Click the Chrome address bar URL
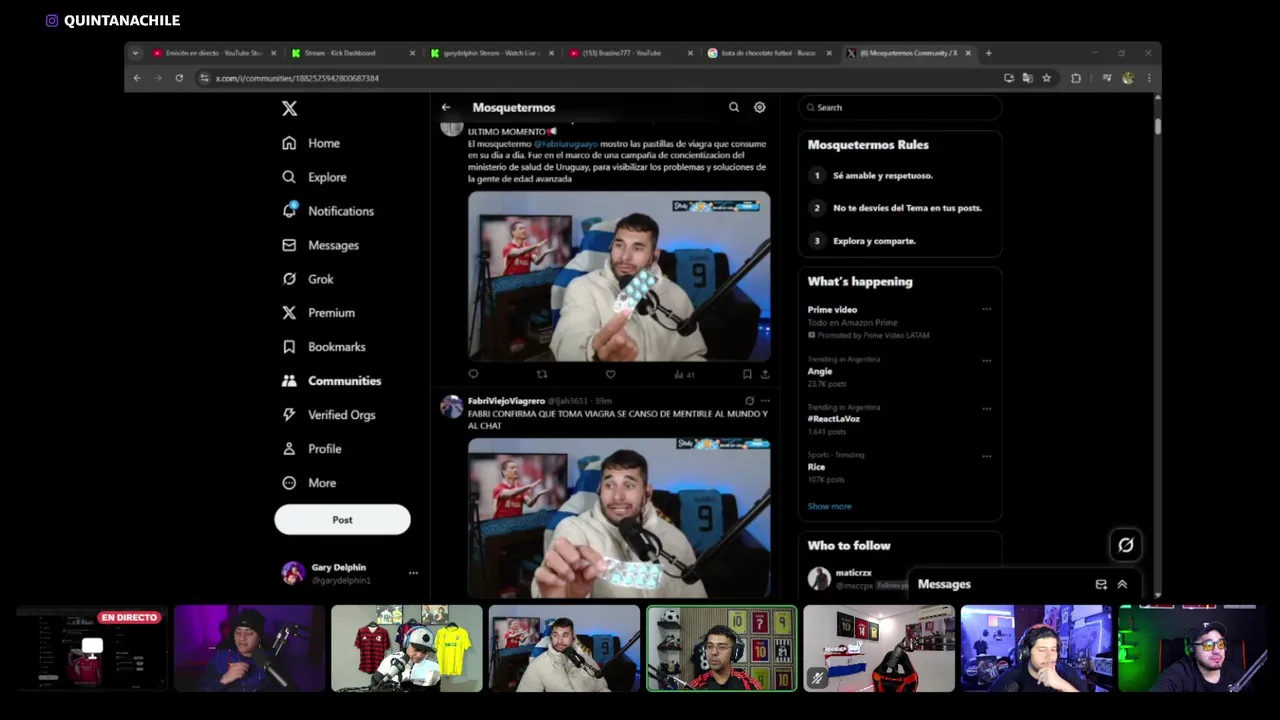The width and height of the screenshot is (1280, 720). click(x=297, y=78)
